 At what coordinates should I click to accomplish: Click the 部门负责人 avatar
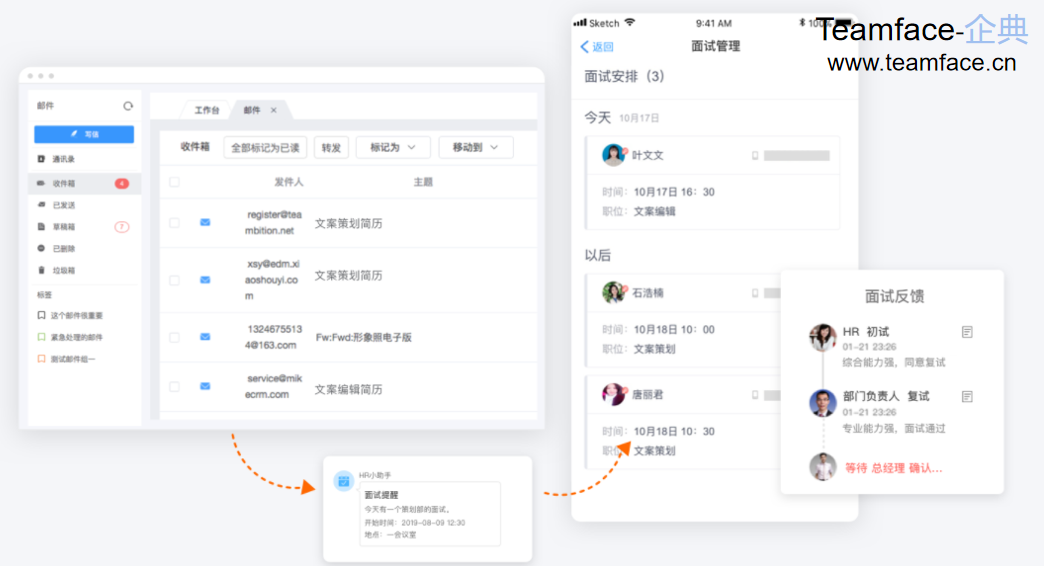[823, 403]
